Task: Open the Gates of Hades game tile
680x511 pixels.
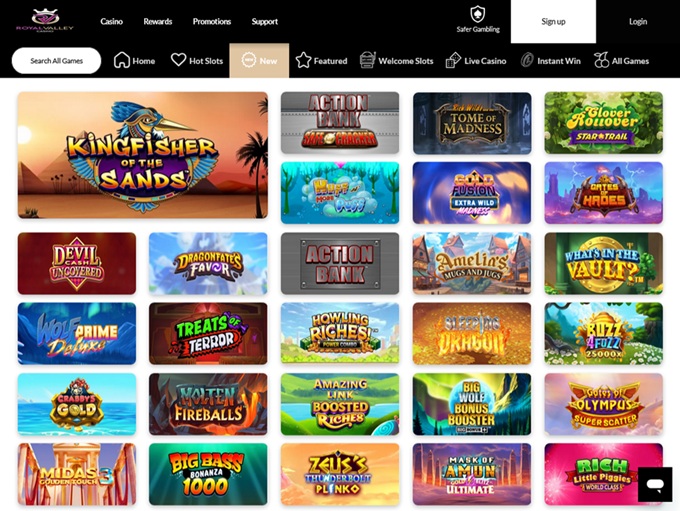Action: point(604,193)
